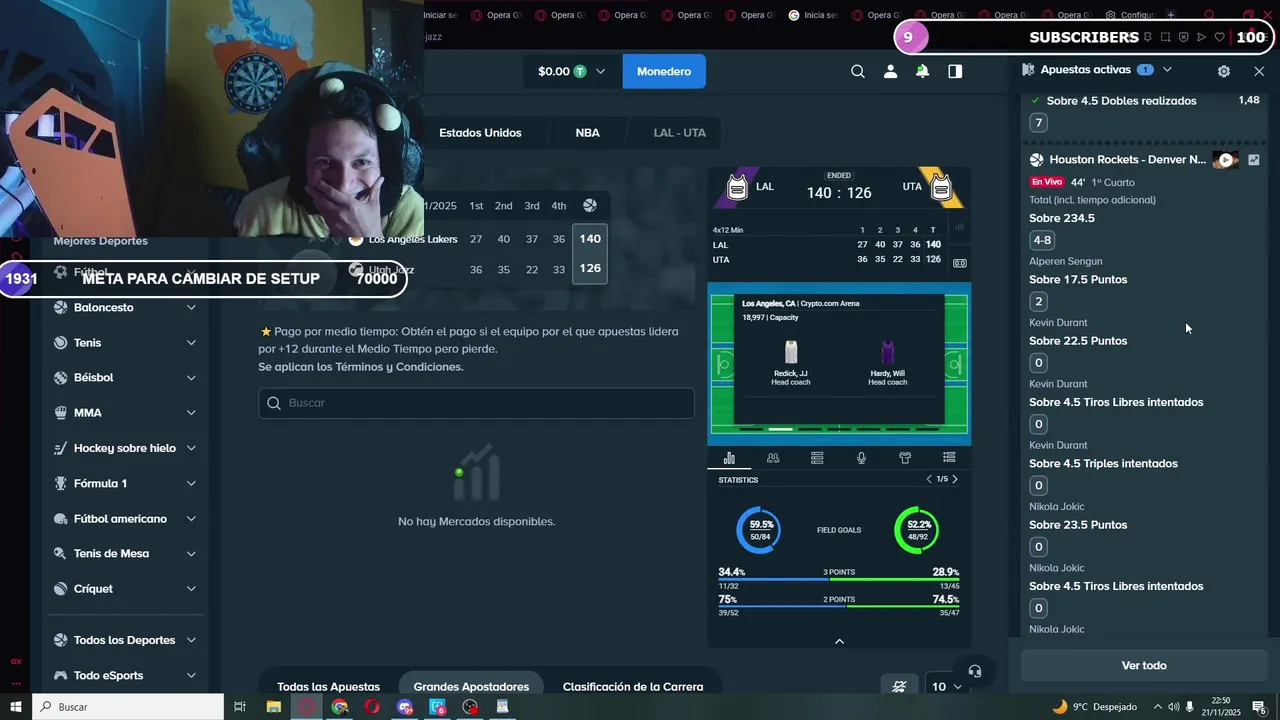The height and width of the screenshot is (720, 1280).
Task: Select Sobre 4.5 Dobles realizados bet
Action: (x=1121, y=101)
